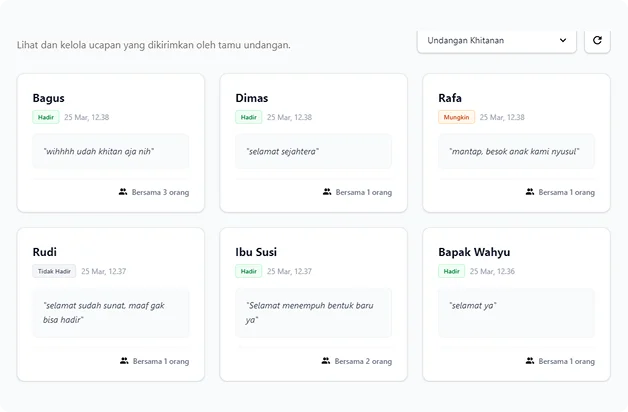628x412 pixels.
Task: Click Rafa's "mantap, besok anak kami nyusul" message
Action: click(515, 152)
